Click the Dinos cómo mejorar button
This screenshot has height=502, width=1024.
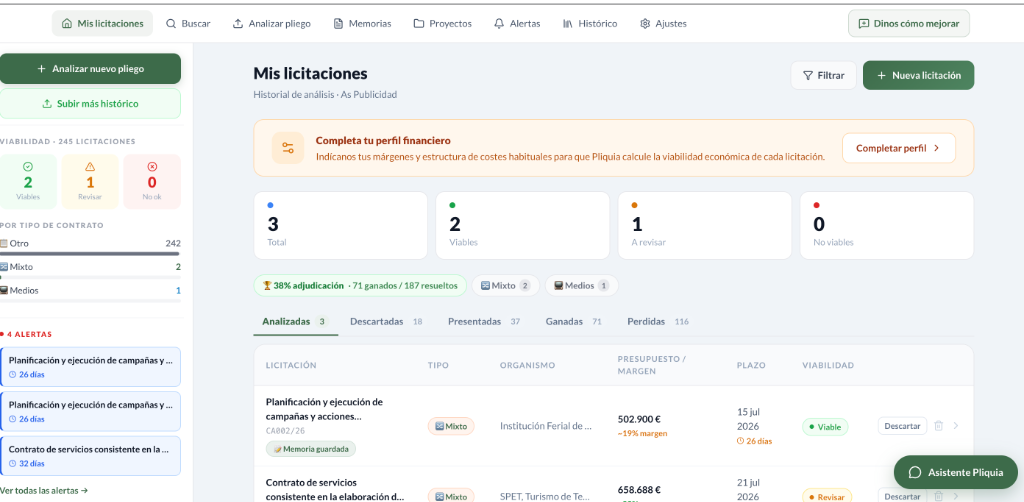tap(909, 24)
